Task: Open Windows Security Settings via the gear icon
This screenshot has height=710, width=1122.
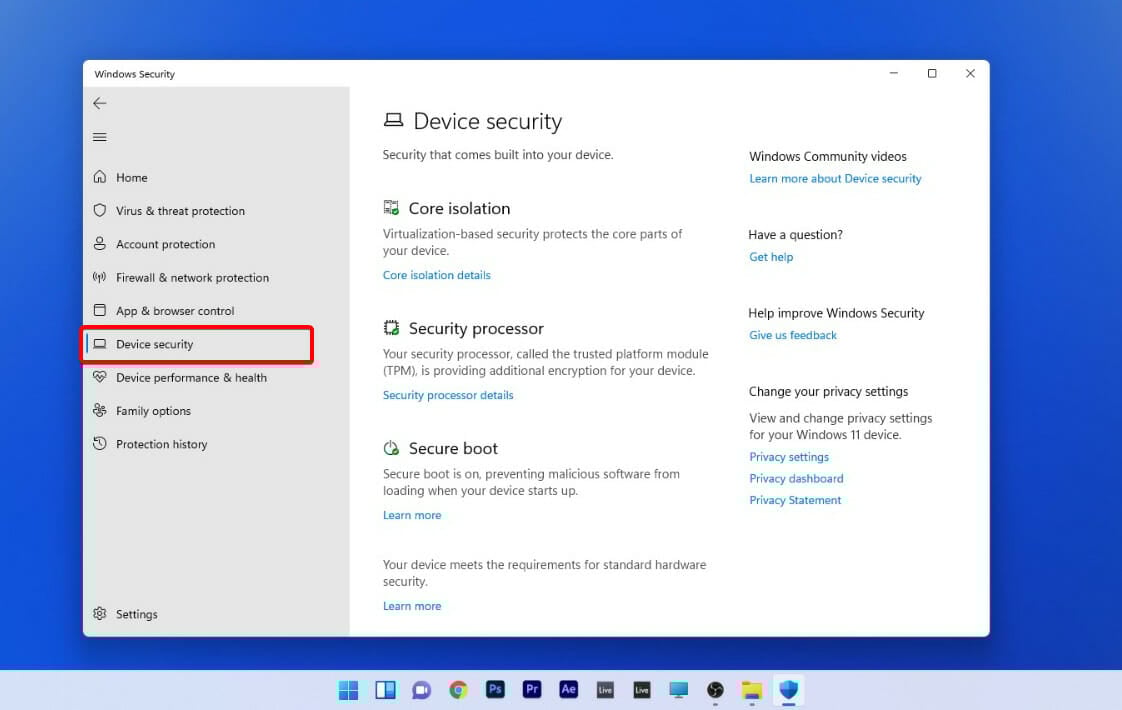Action: pos(136,614)
